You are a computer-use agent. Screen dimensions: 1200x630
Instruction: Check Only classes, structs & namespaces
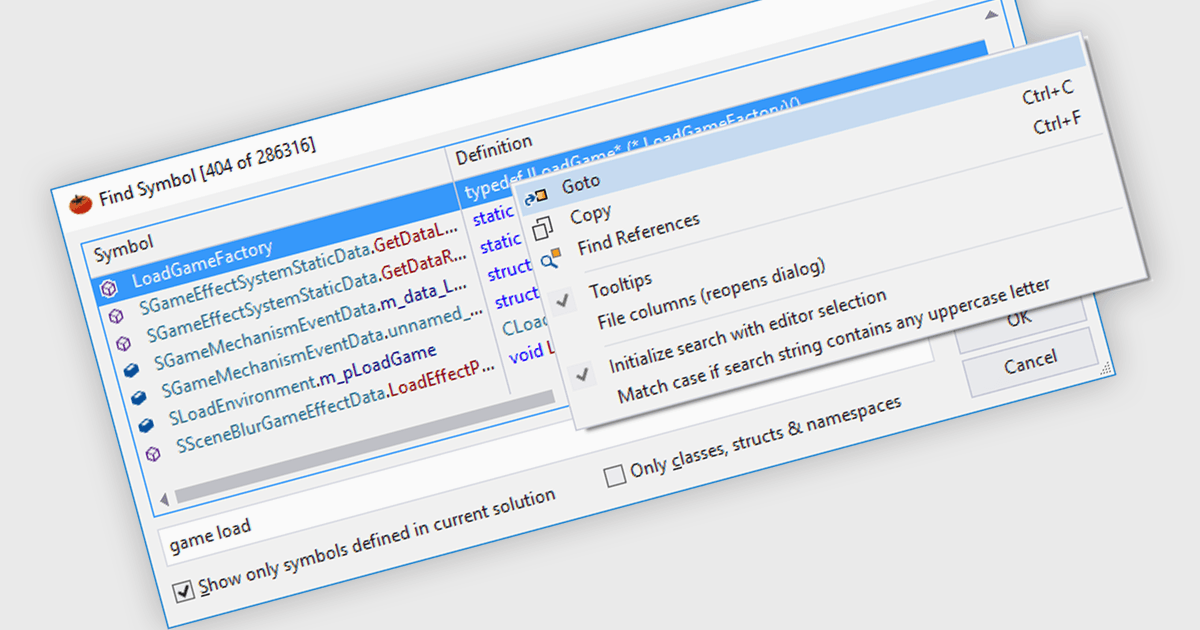(753, 441)
